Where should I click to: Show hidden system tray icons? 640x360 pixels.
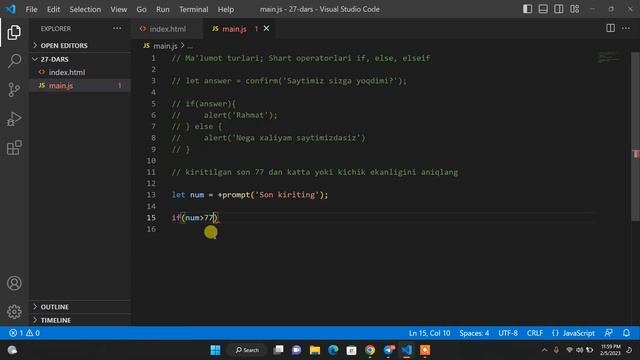(544, 350)
